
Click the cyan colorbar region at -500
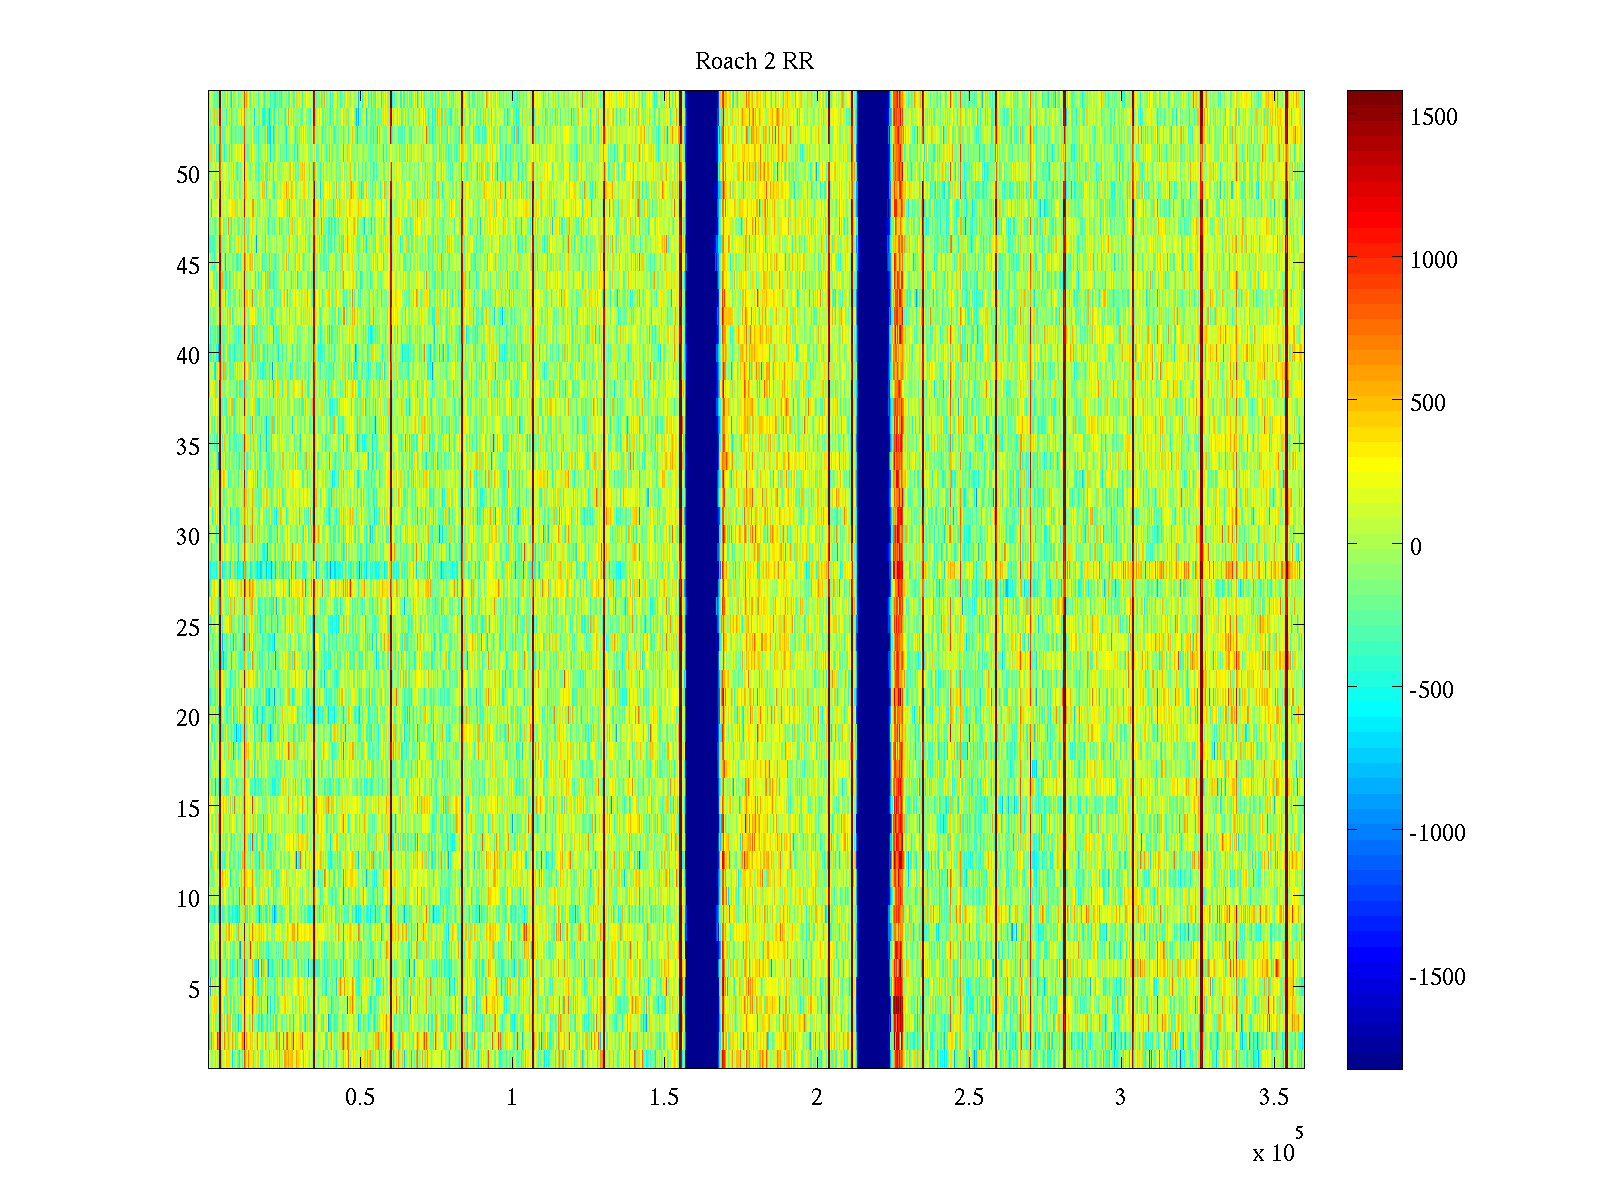(x=1374, y=689)
